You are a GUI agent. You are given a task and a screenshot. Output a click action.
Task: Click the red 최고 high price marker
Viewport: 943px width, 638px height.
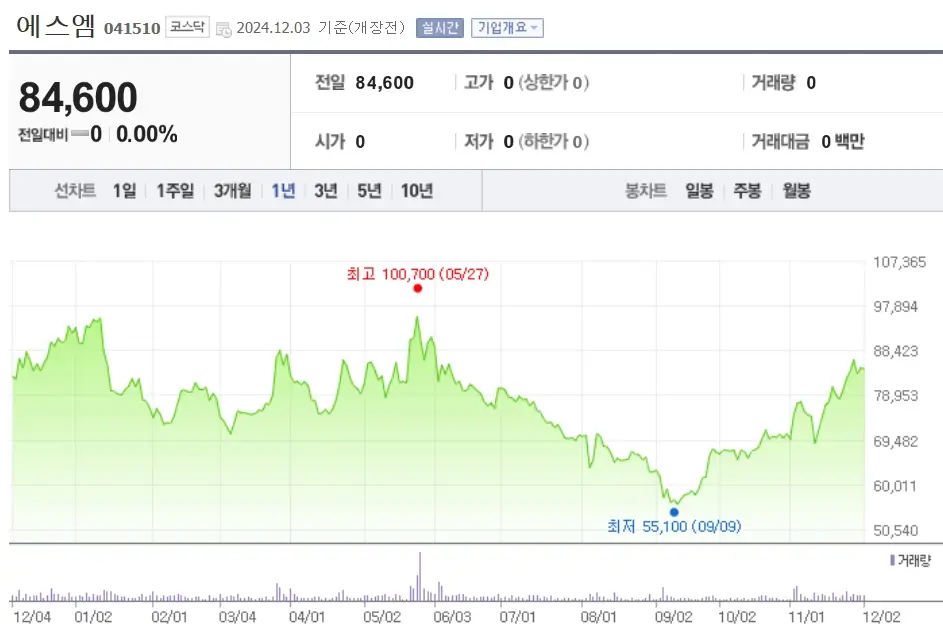[417, 288]
